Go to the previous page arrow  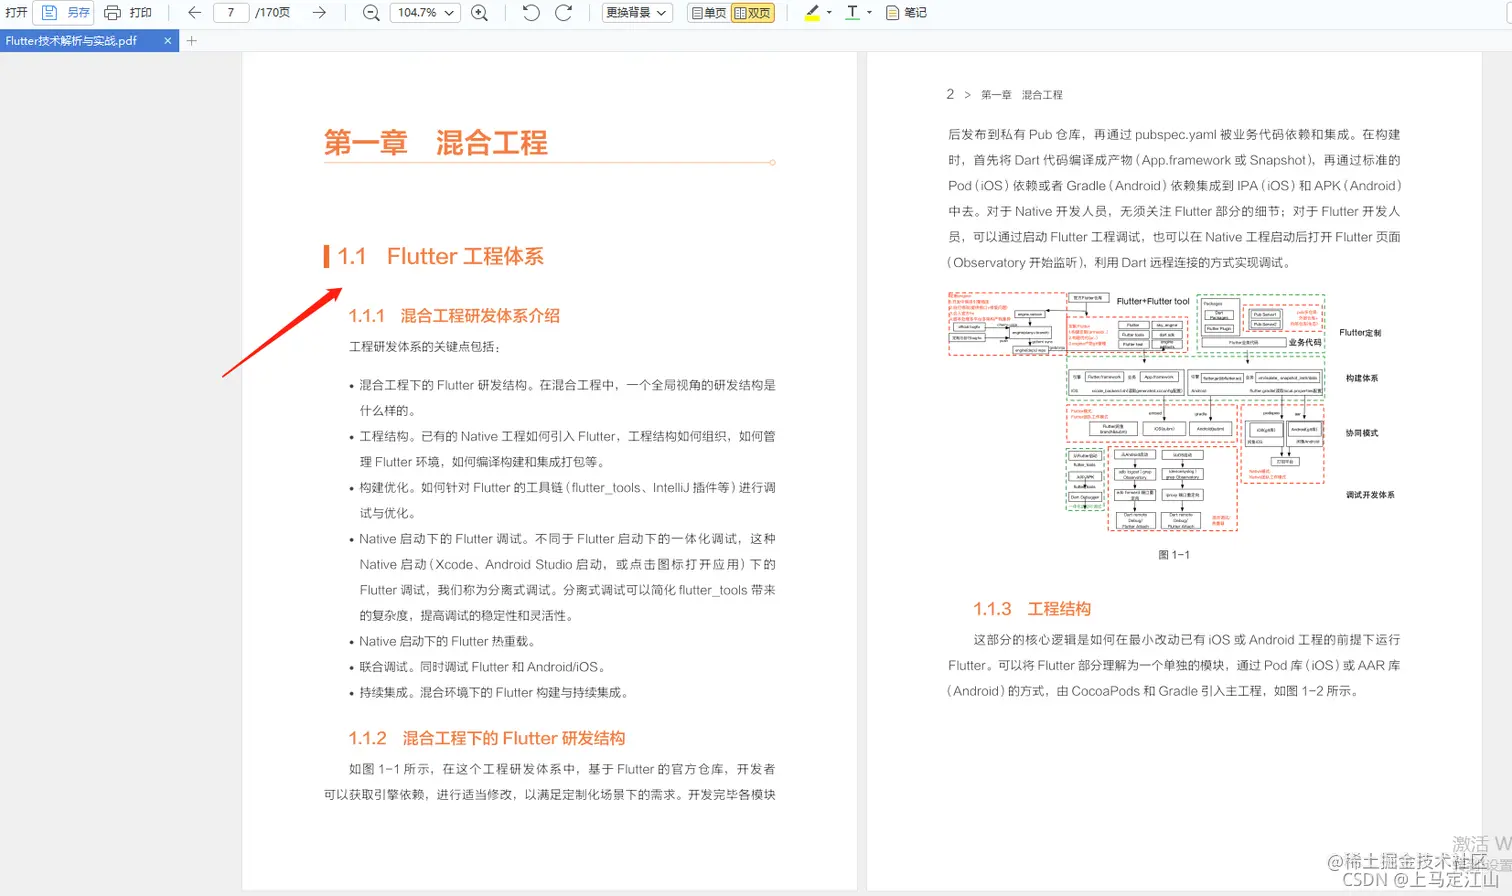pyautogui.click(x=194, y=13)
